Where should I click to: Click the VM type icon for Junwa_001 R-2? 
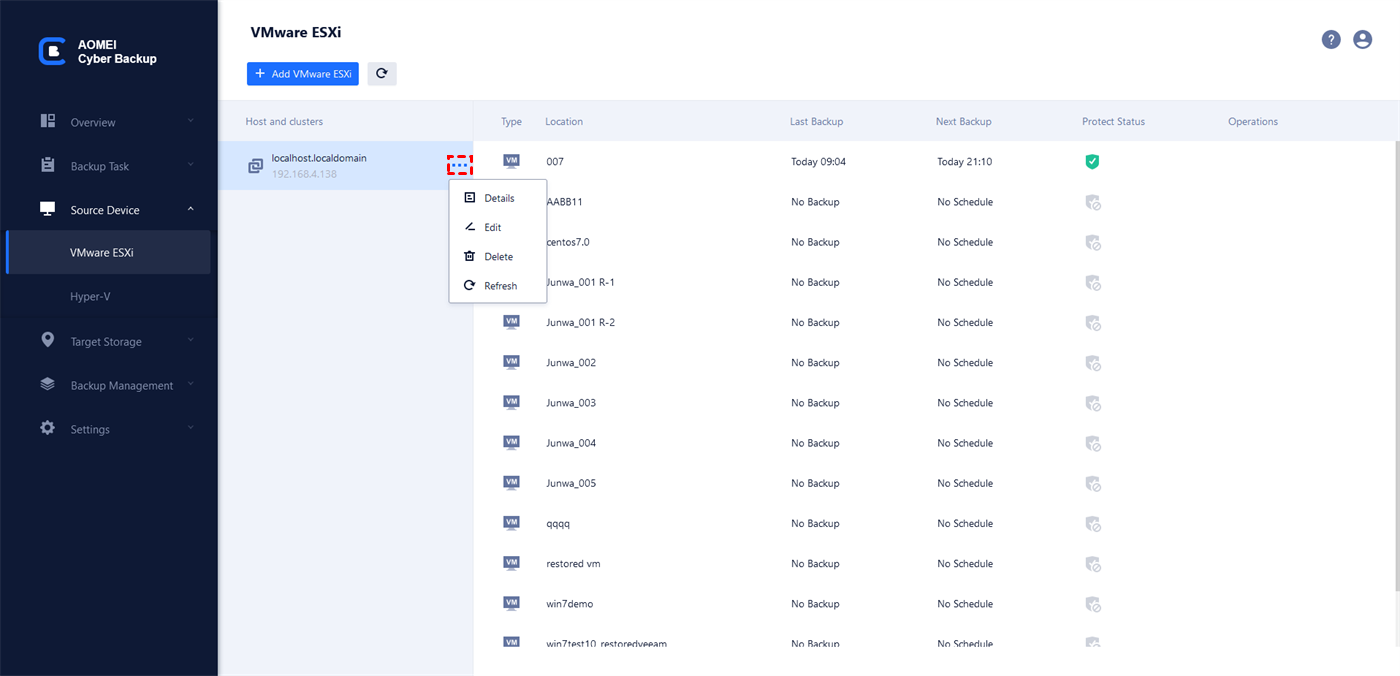(x=511, y=322)
